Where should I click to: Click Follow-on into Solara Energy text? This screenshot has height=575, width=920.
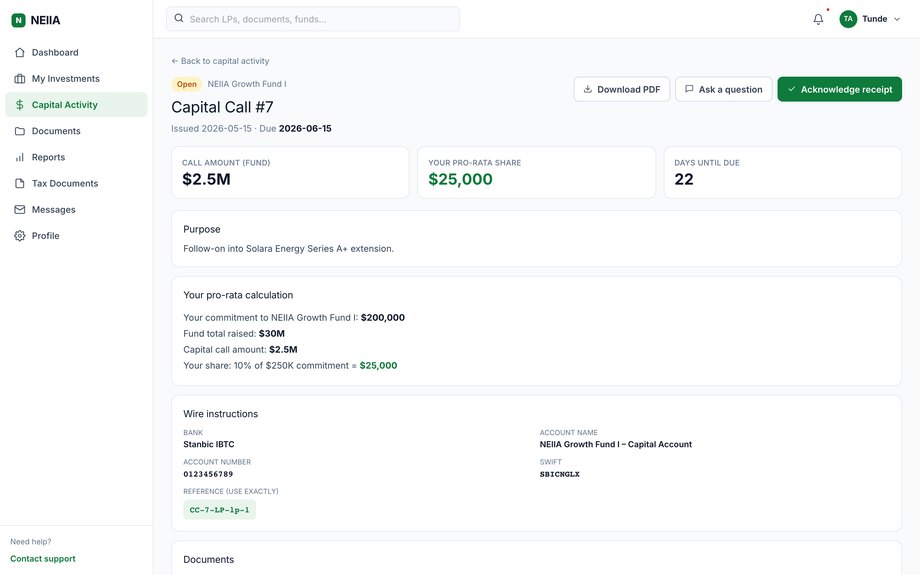tap(289, 249)
